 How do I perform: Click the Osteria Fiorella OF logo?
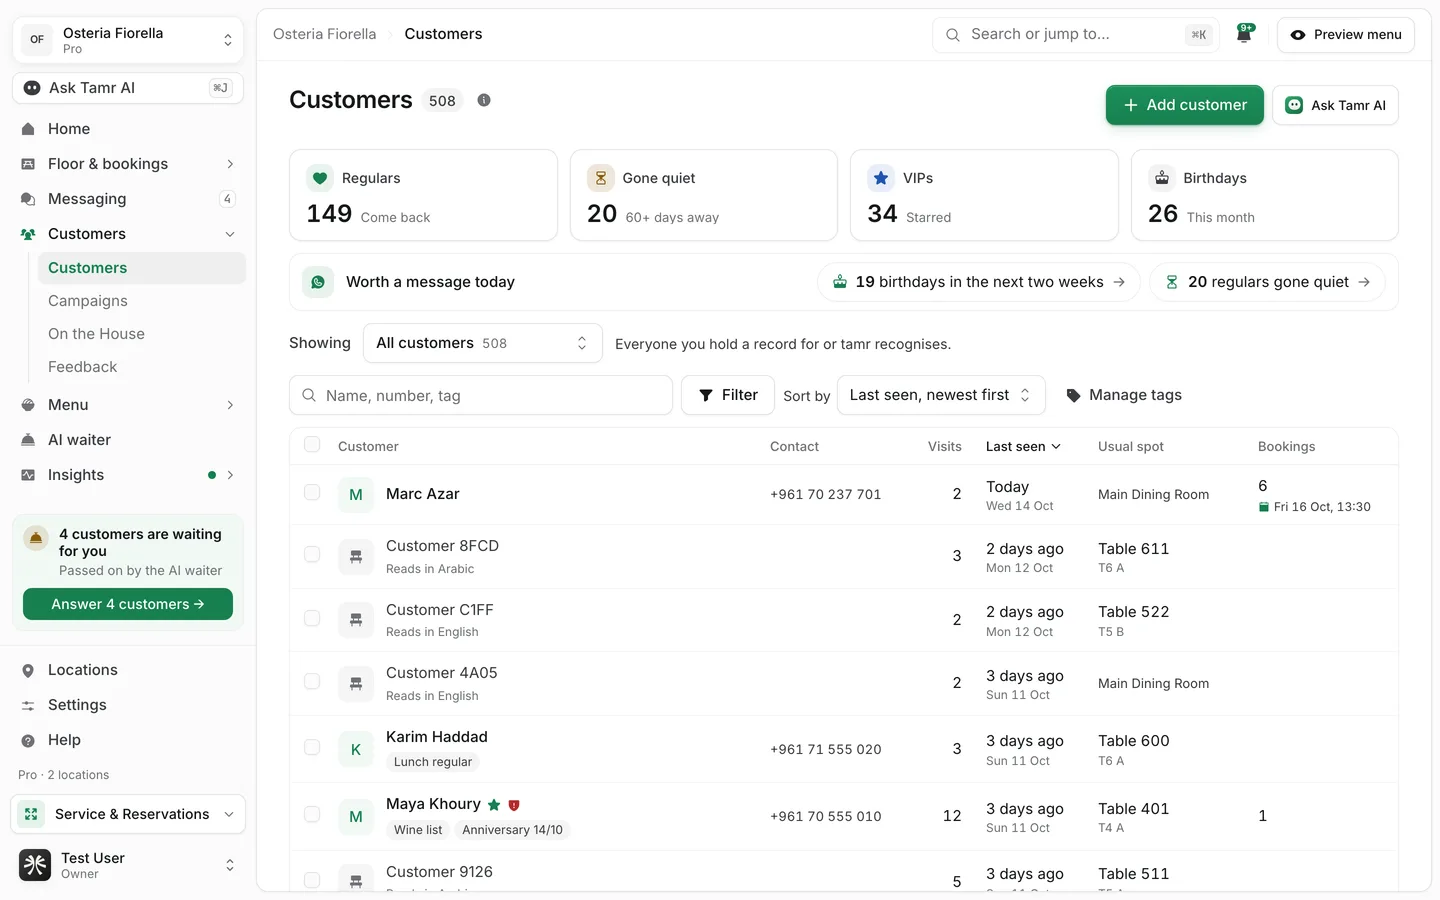(37, 40)
